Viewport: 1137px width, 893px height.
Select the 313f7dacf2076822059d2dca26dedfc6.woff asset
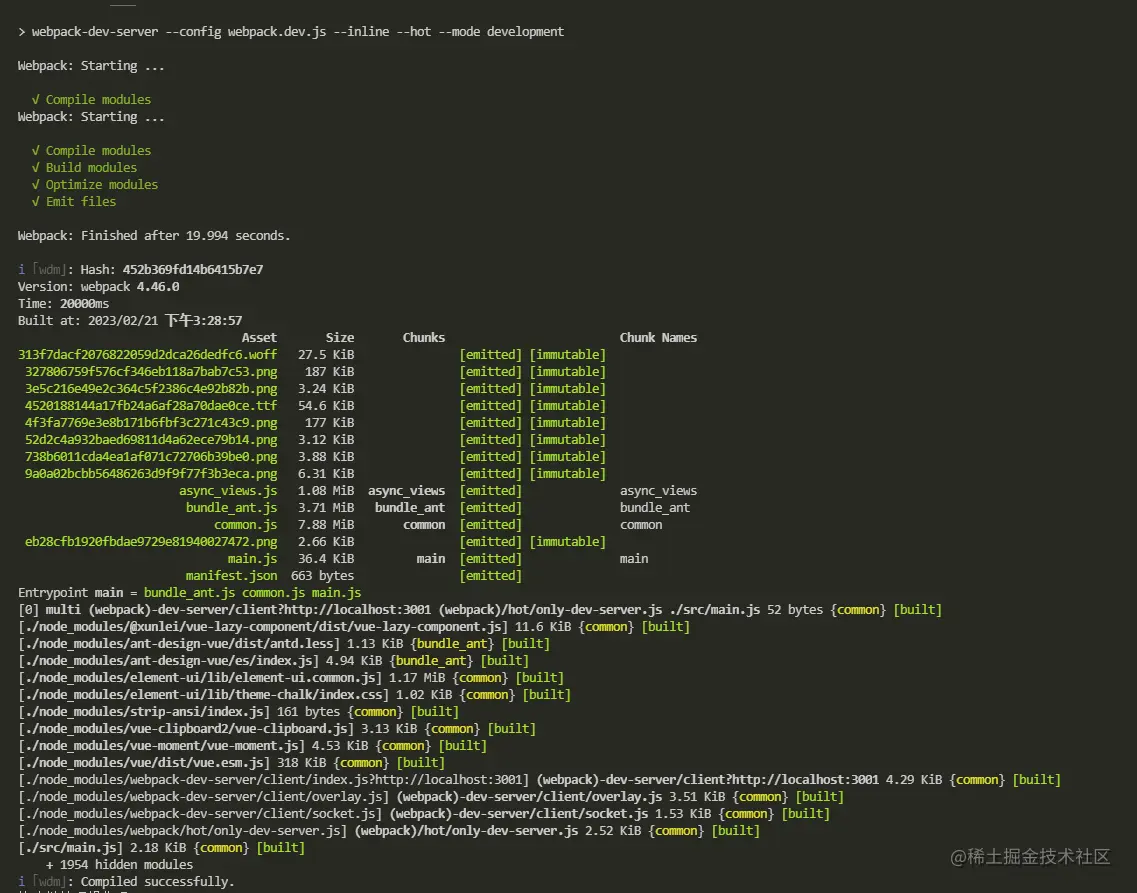[147, 354]
